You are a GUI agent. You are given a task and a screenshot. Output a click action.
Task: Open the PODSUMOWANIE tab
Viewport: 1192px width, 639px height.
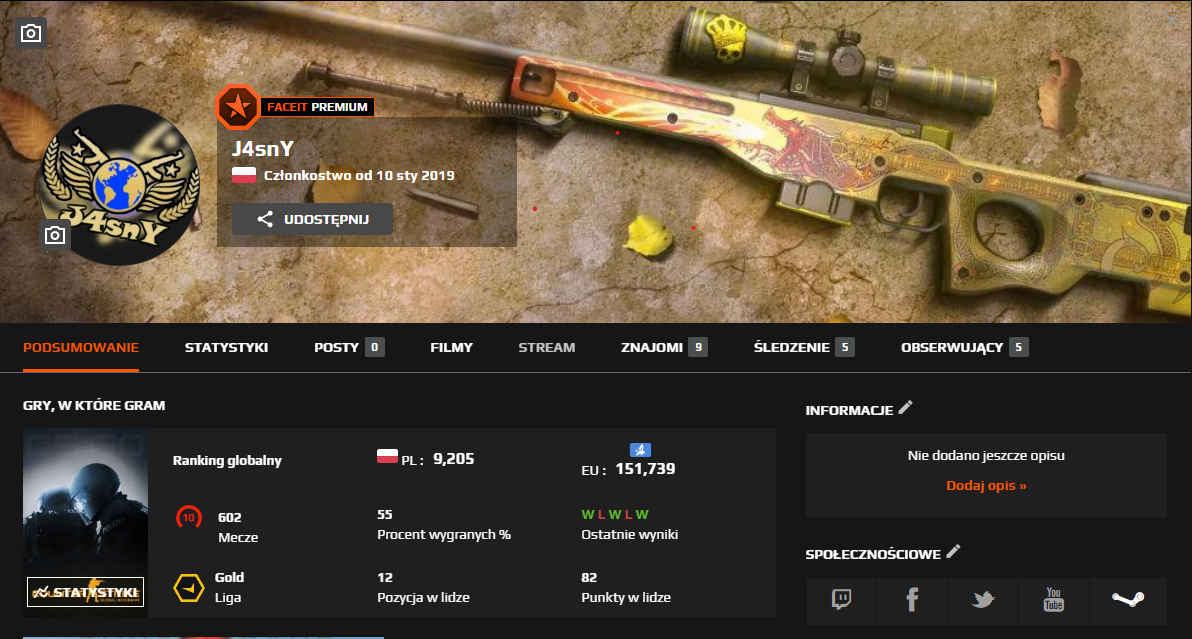[x=81, y=347]
